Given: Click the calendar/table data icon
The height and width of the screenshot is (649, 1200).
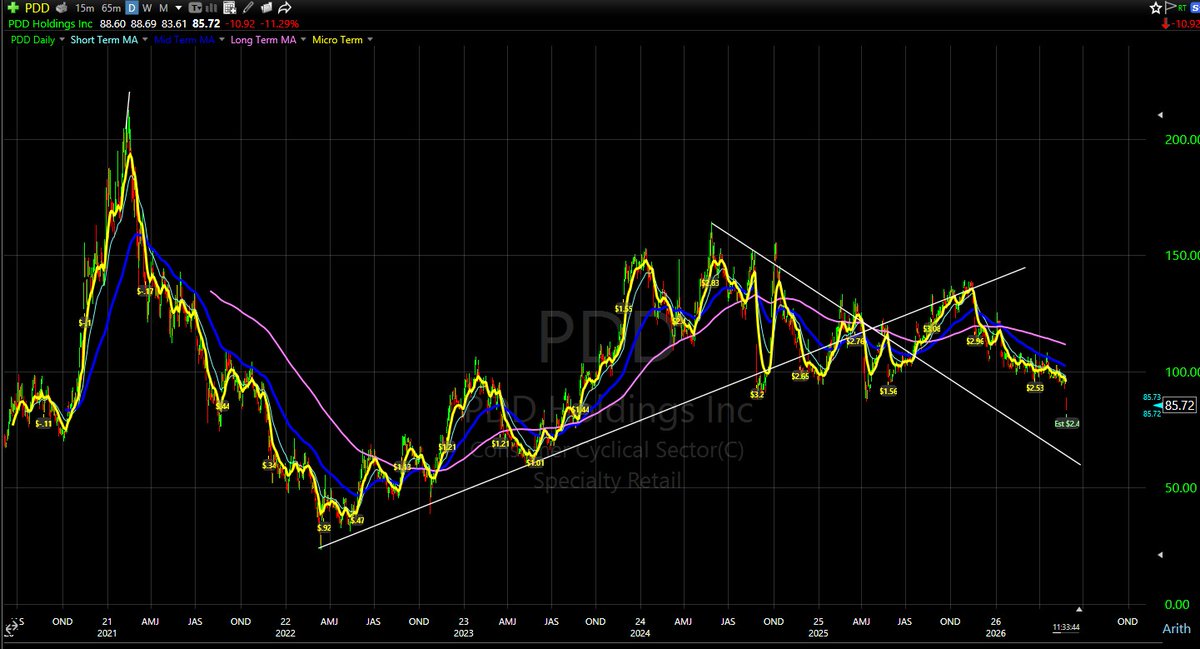Looking at the screenshot, I should point(229,8).
